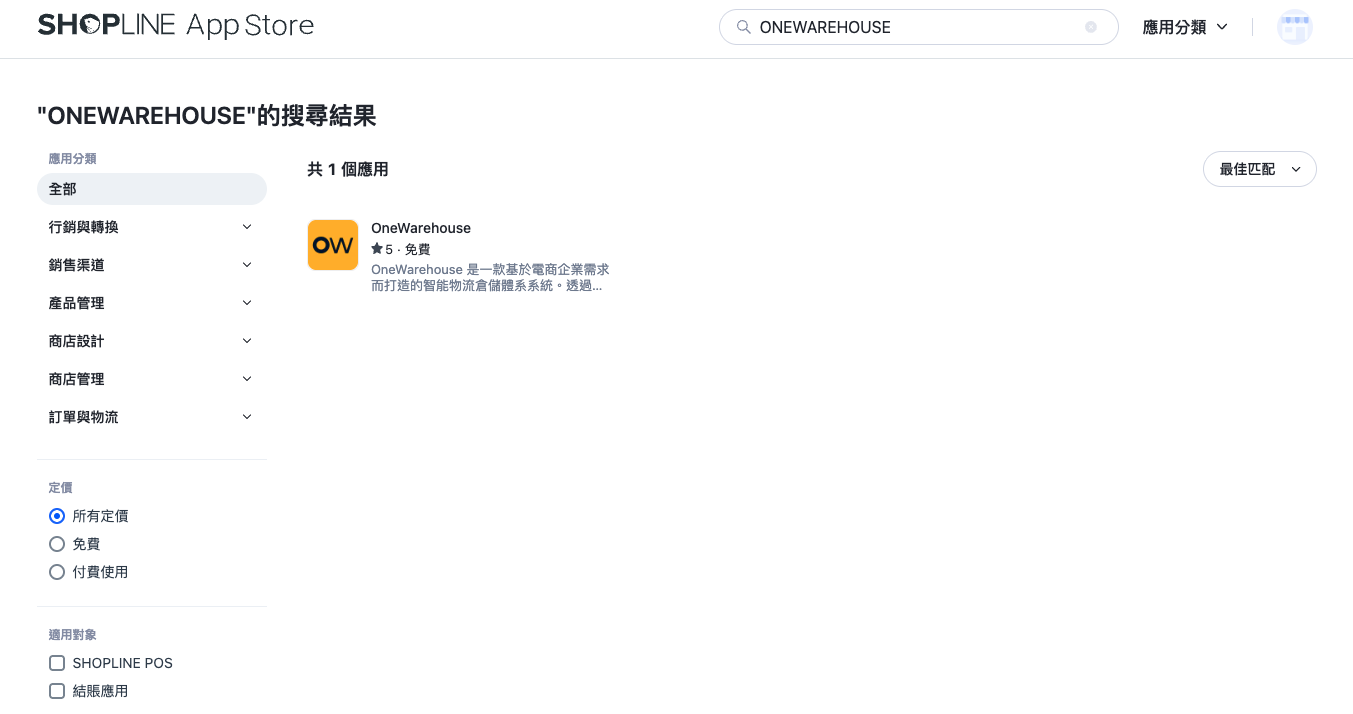
Task: Focus the search field containing ONEWAREHOUSE
Action: [x=918, y=27]
